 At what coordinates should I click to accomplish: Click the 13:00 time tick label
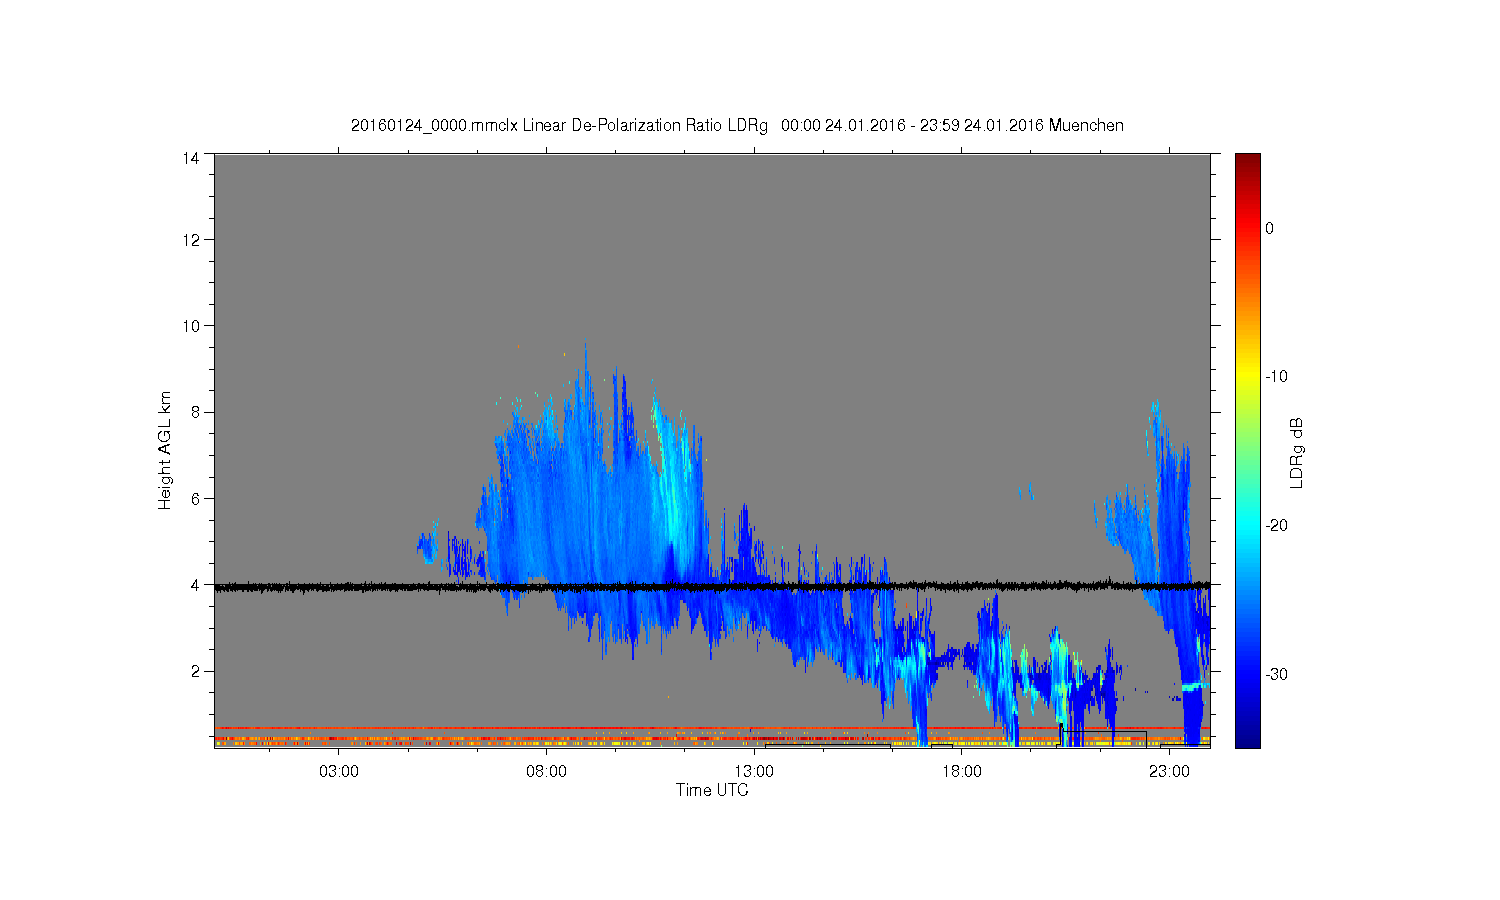click(754, 772)
